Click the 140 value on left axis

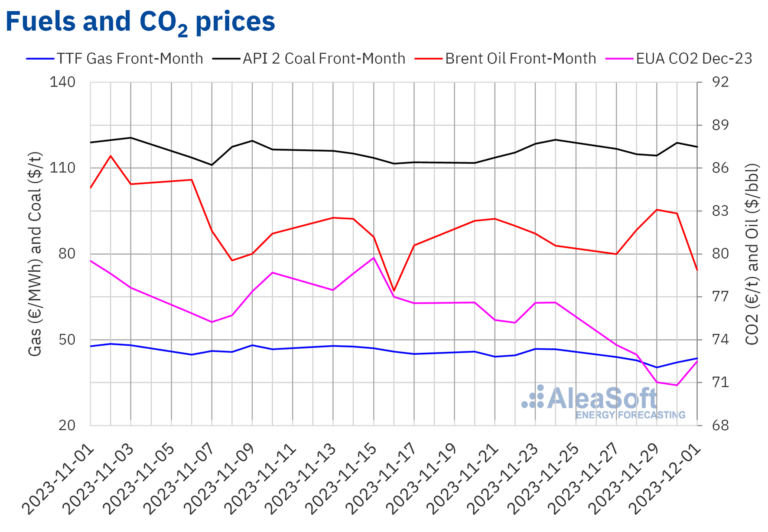tap(63, 82)
